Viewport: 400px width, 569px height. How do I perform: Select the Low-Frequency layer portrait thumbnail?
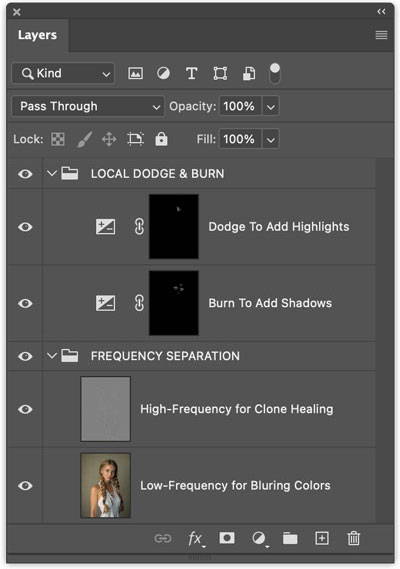point(106,486)
